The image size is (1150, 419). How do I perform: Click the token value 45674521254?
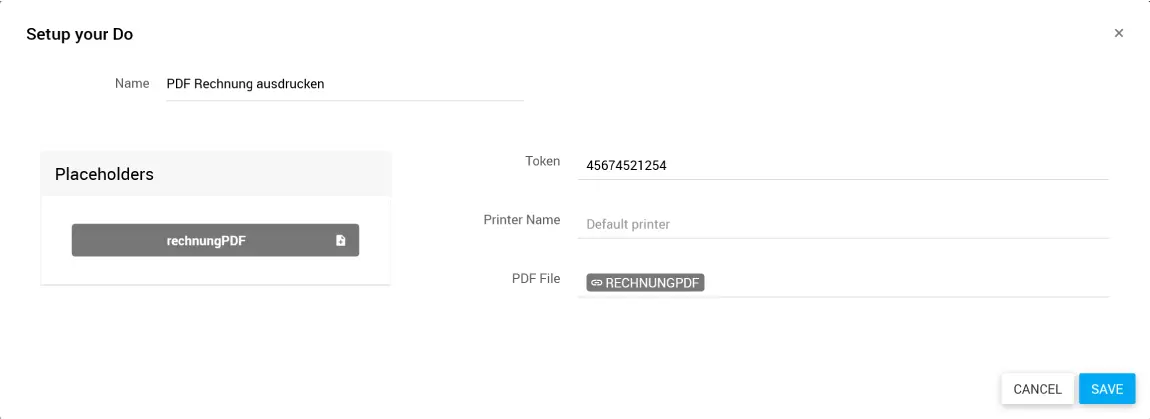coord(626,166)
